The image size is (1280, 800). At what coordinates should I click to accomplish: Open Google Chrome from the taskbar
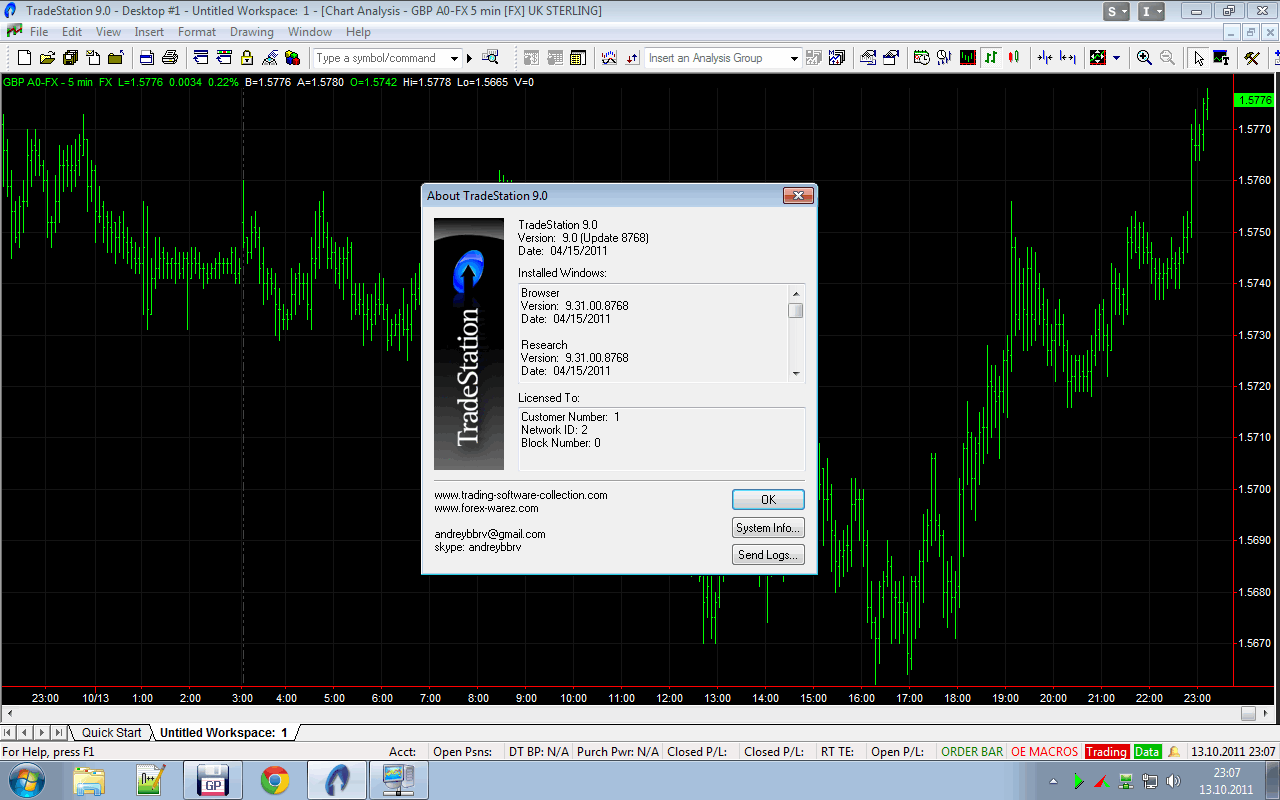coord(275,780)
